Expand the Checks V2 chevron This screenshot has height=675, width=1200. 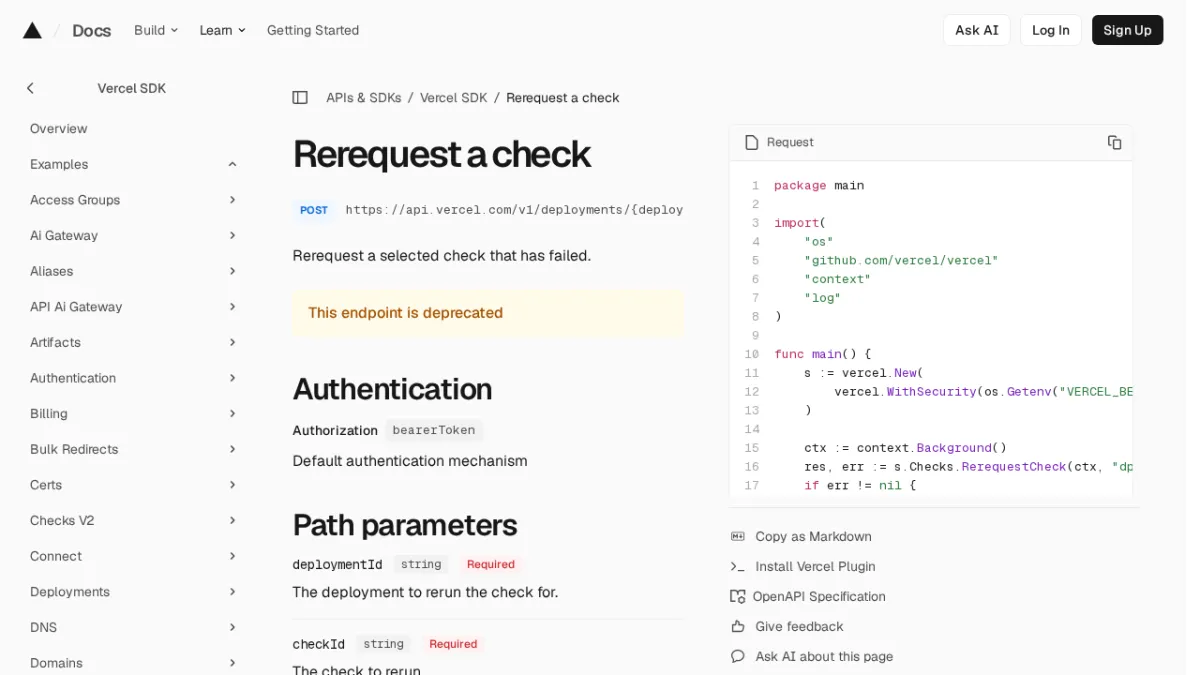click(x=232, y=520)
